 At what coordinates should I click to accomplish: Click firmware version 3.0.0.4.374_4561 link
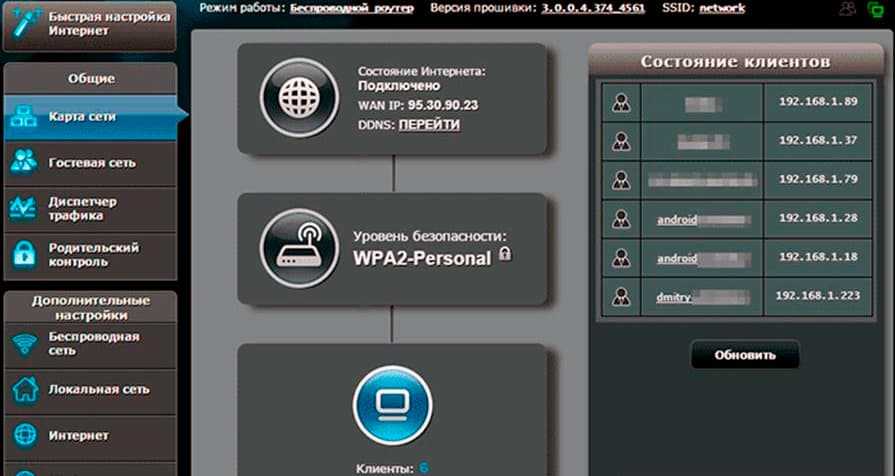point(593,9)
